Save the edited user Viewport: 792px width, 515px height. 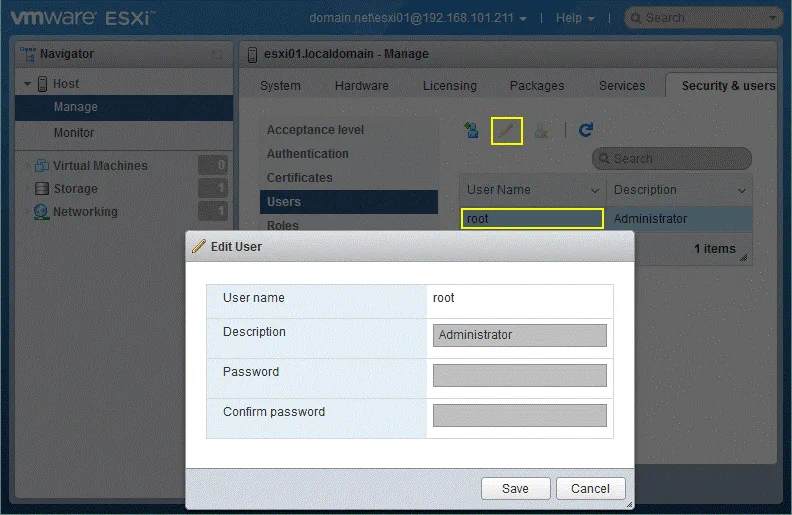click(515, 488)
